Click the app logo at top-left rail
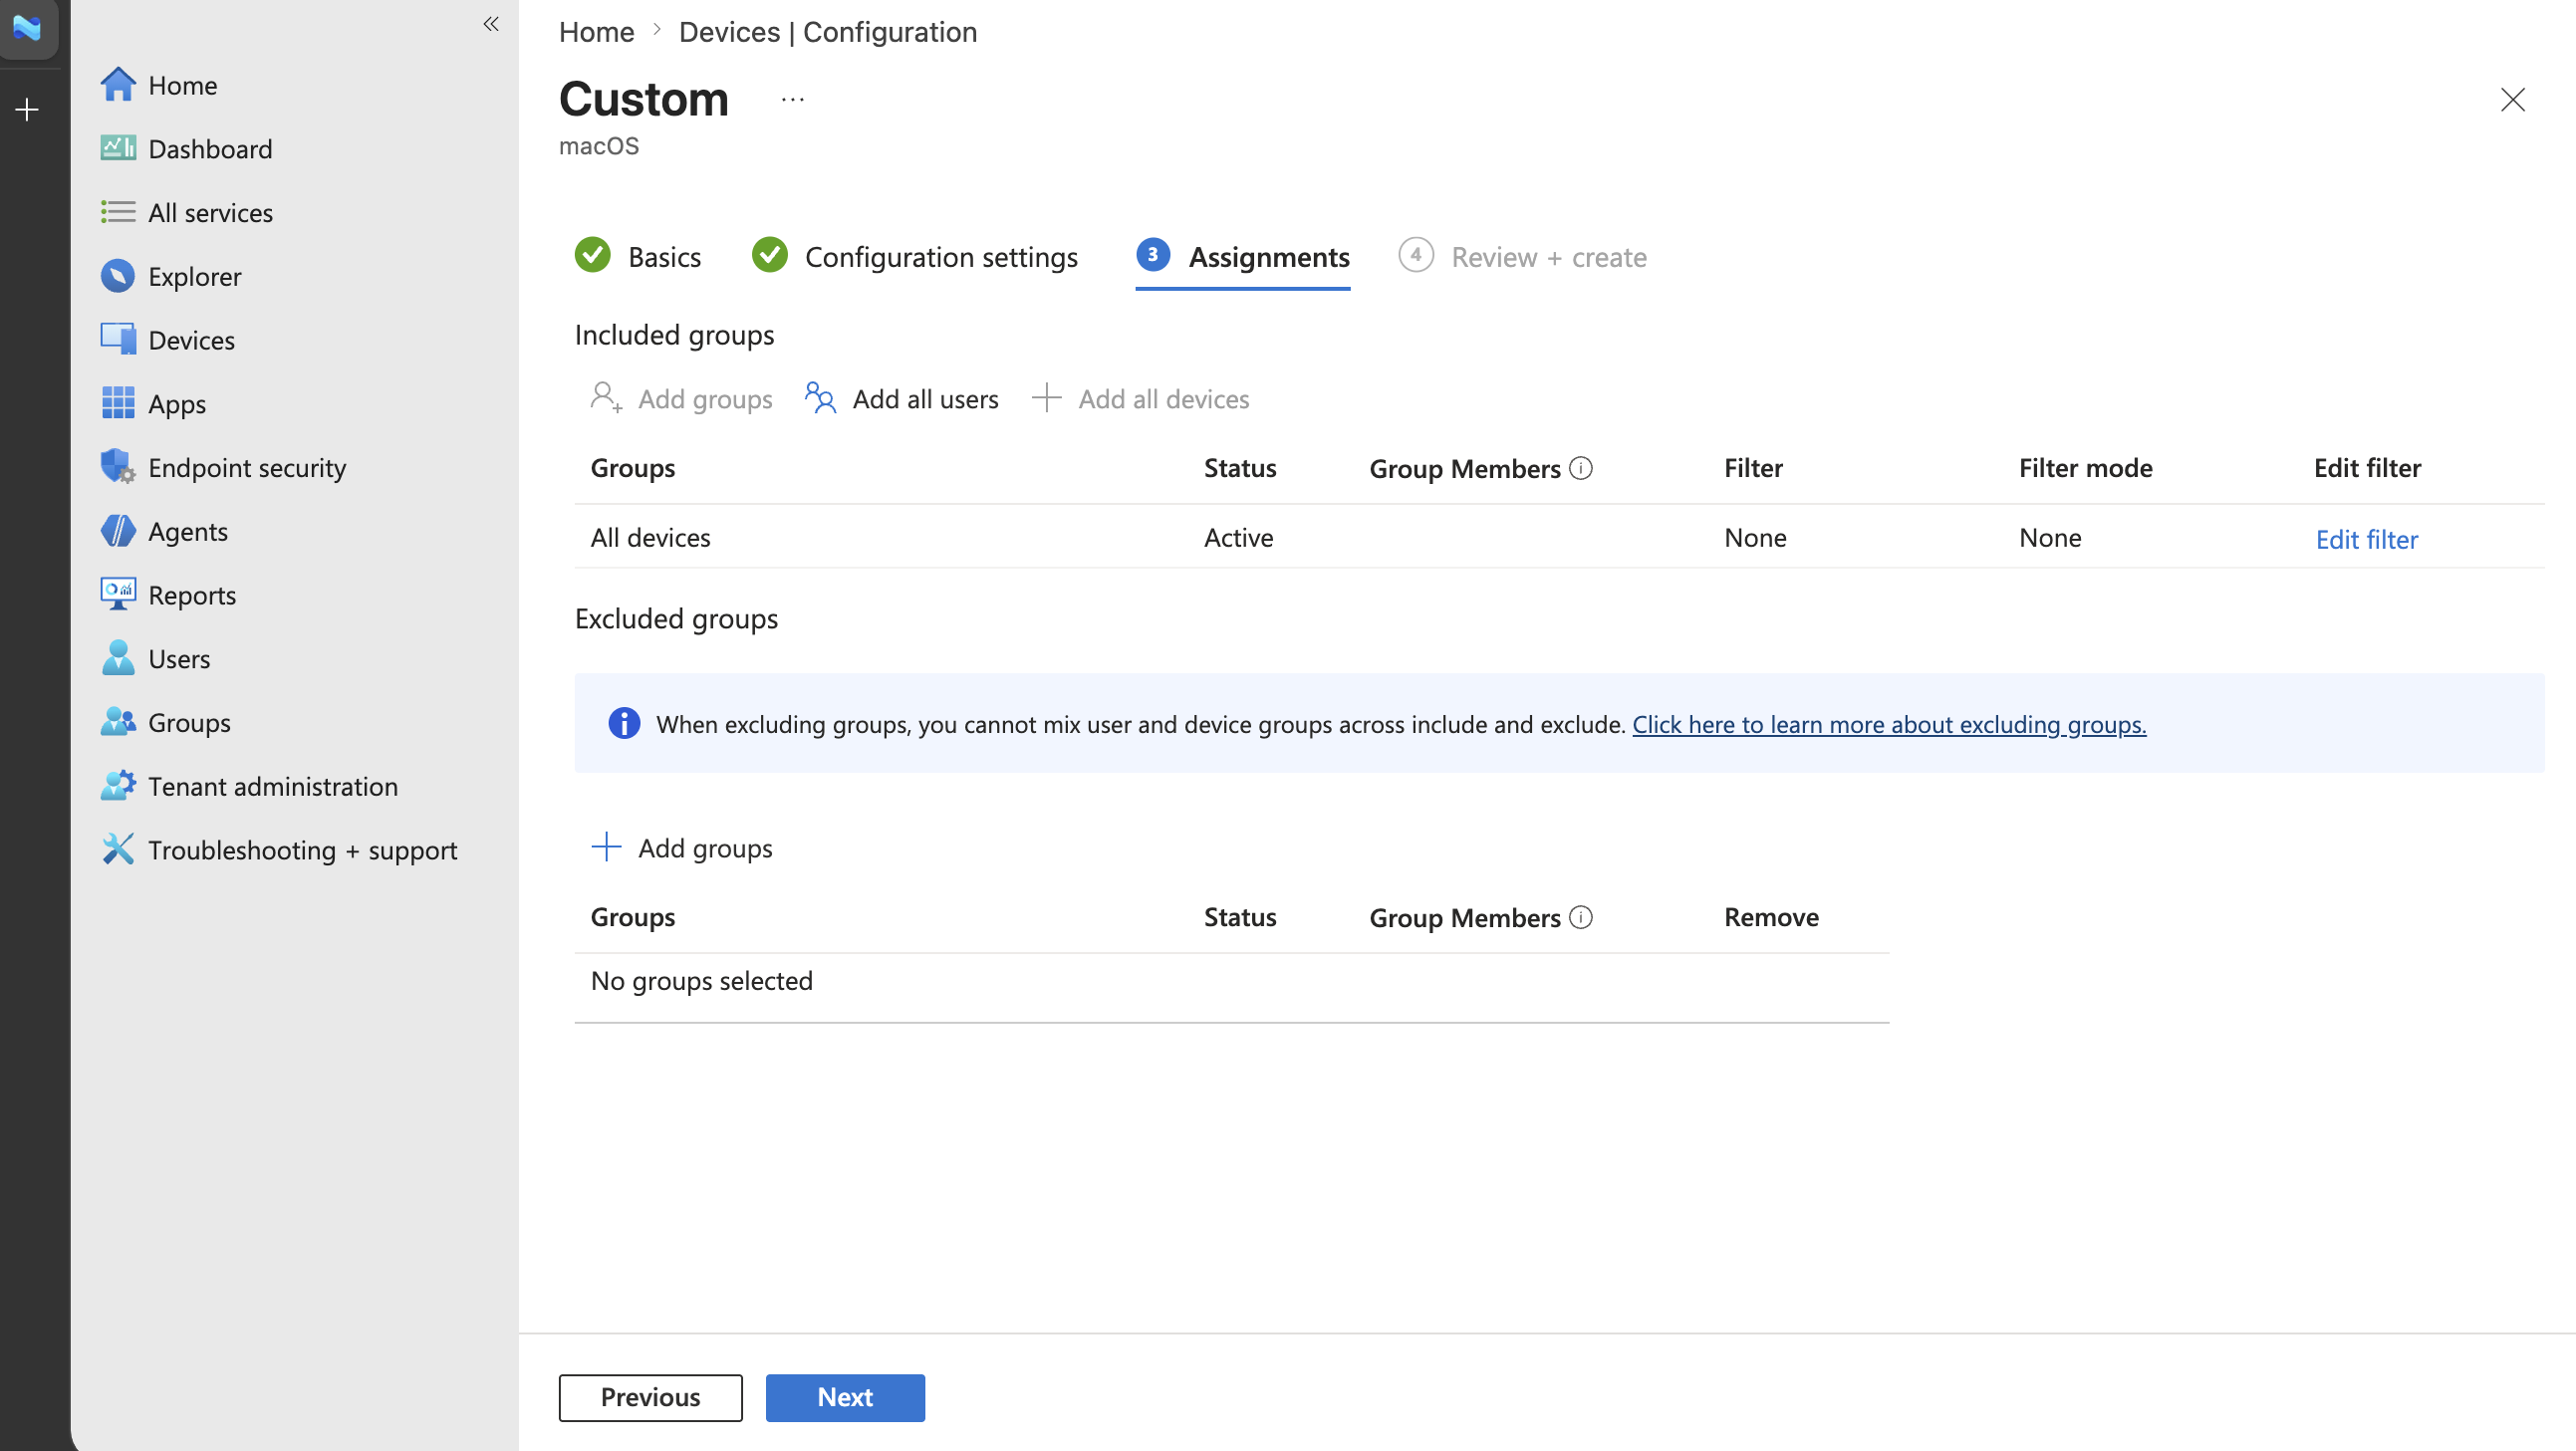The image size is (2576, 1451). pos(27,27)
